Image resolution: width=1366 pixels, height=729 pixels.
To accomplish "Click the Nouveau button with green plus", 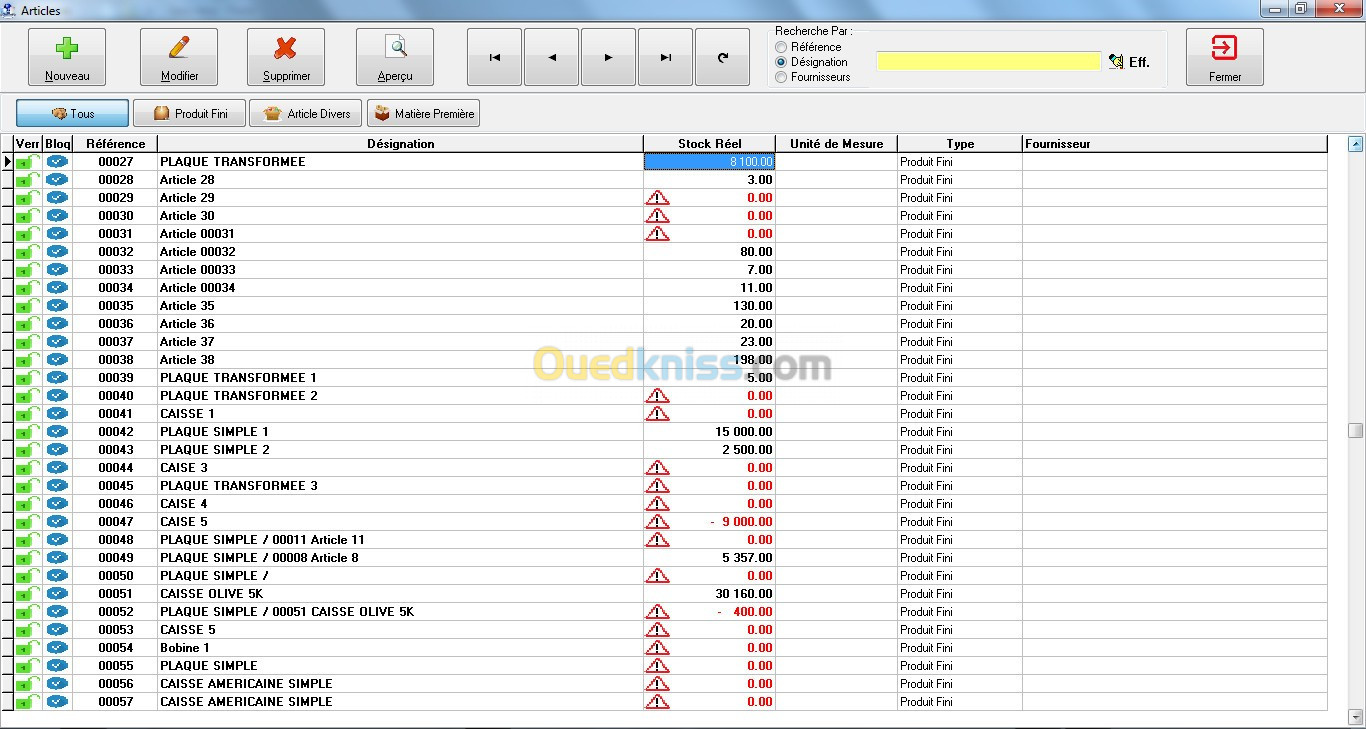I will tap(67, 57).
